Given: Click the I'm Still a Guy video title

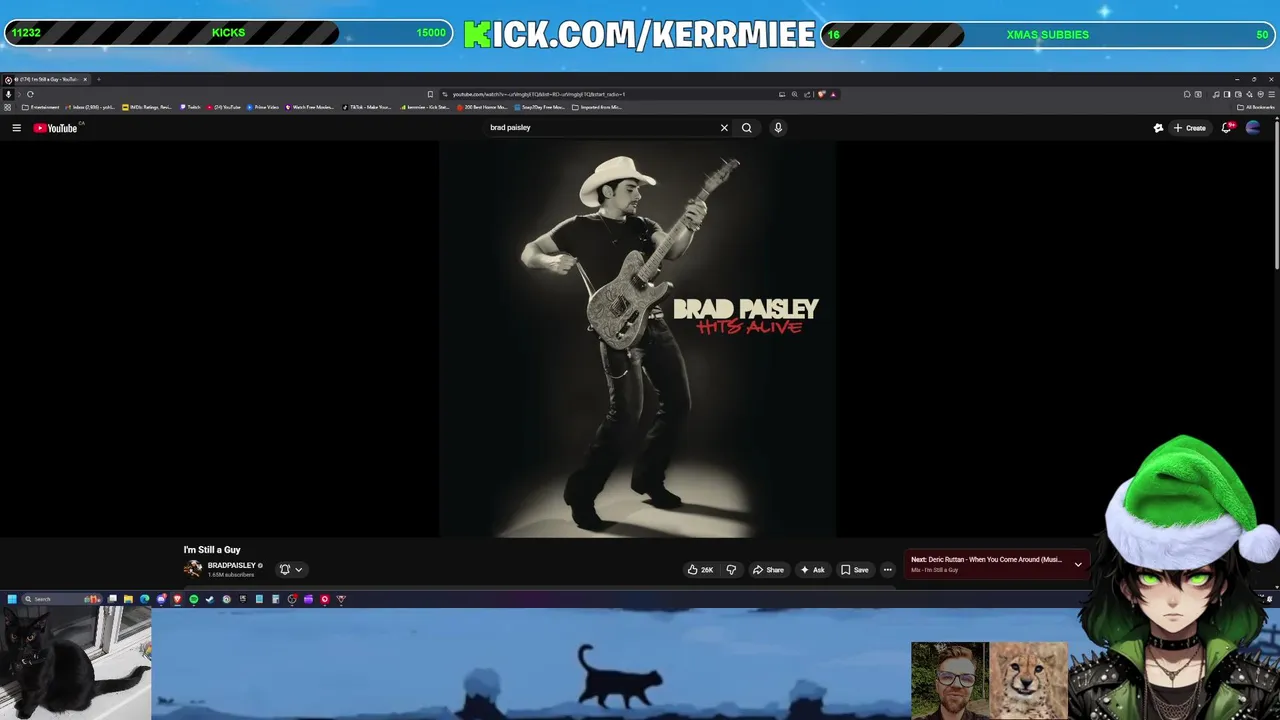Looking at the screenshot, I should coord(212,550).
